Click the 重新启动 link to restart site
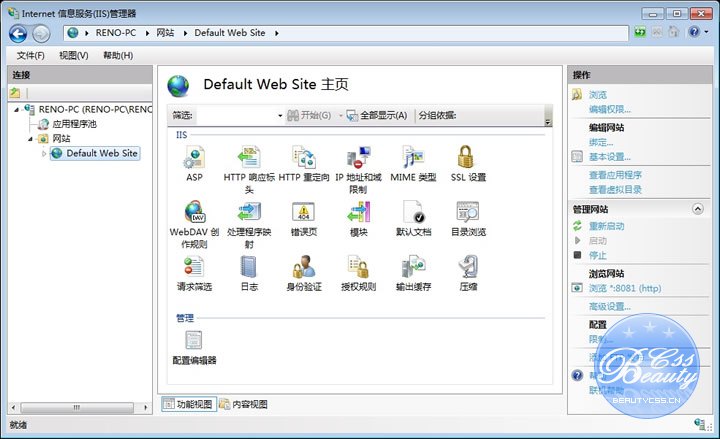Screen dimensions: 720x439 click(609, 226)
